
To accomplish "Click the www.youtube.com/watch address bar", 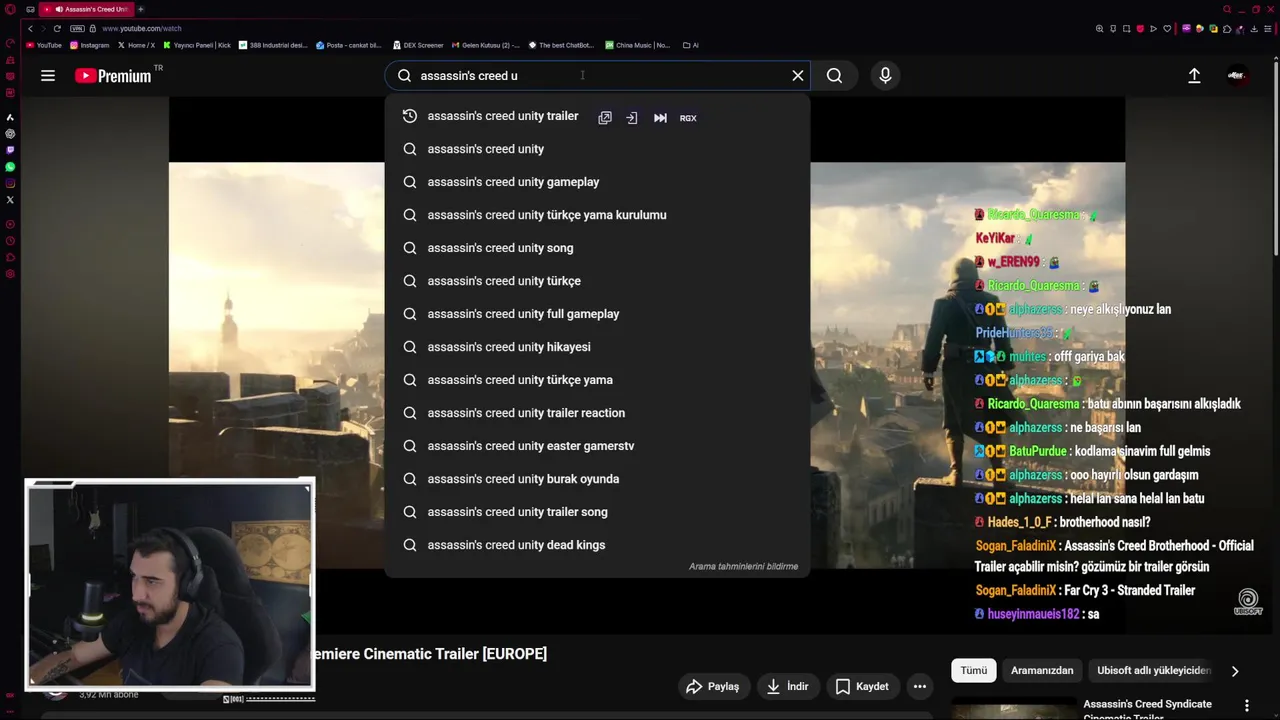I will pyautogui.click(x=141, y=28).
